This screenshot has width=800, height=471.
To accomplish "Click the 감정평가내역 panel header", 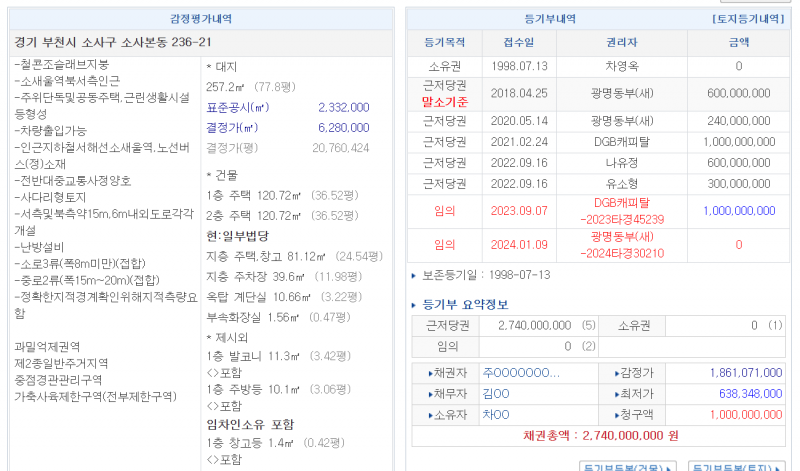I will coord(200,19).
